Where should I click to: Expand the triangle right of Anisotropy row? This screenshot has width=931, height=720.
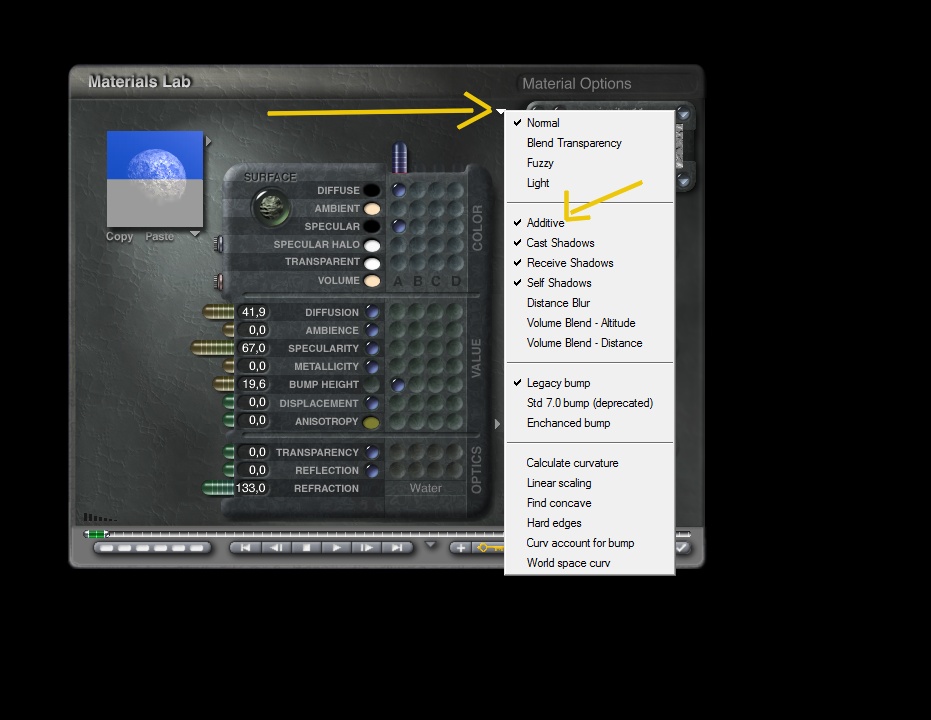point(497,424)
